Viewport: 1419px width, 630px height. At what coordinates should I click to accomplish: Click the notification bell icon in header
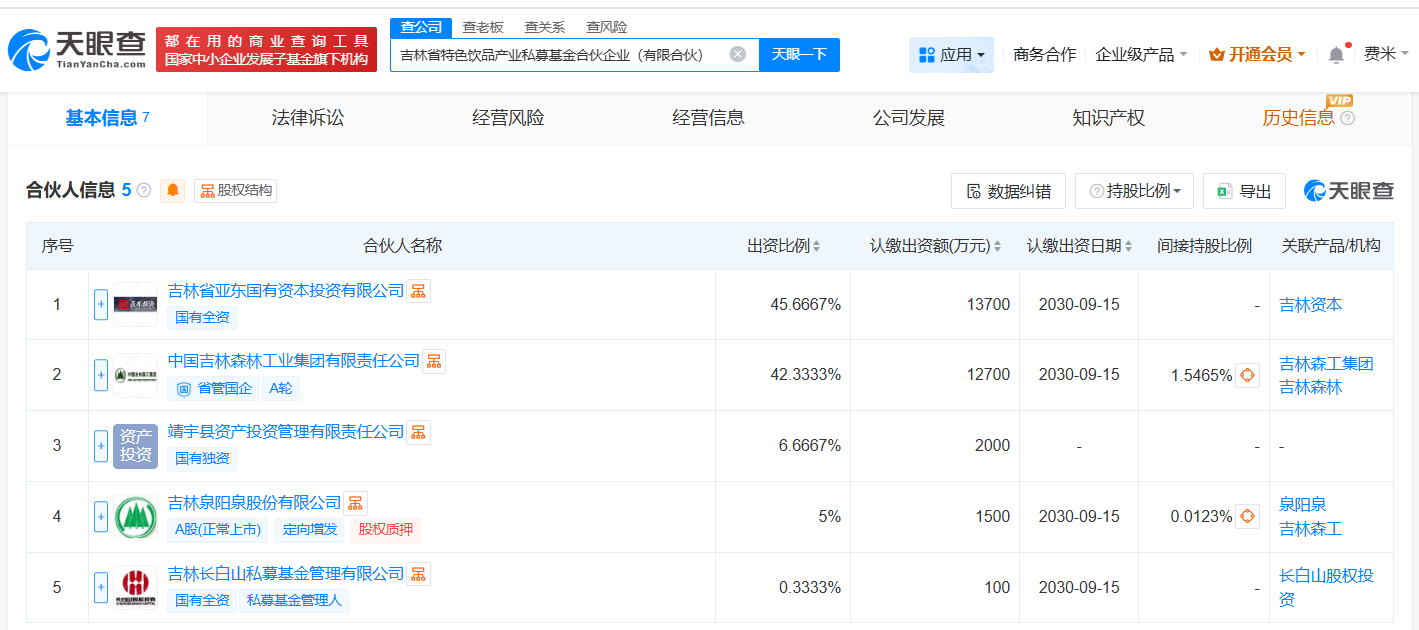1336,55
